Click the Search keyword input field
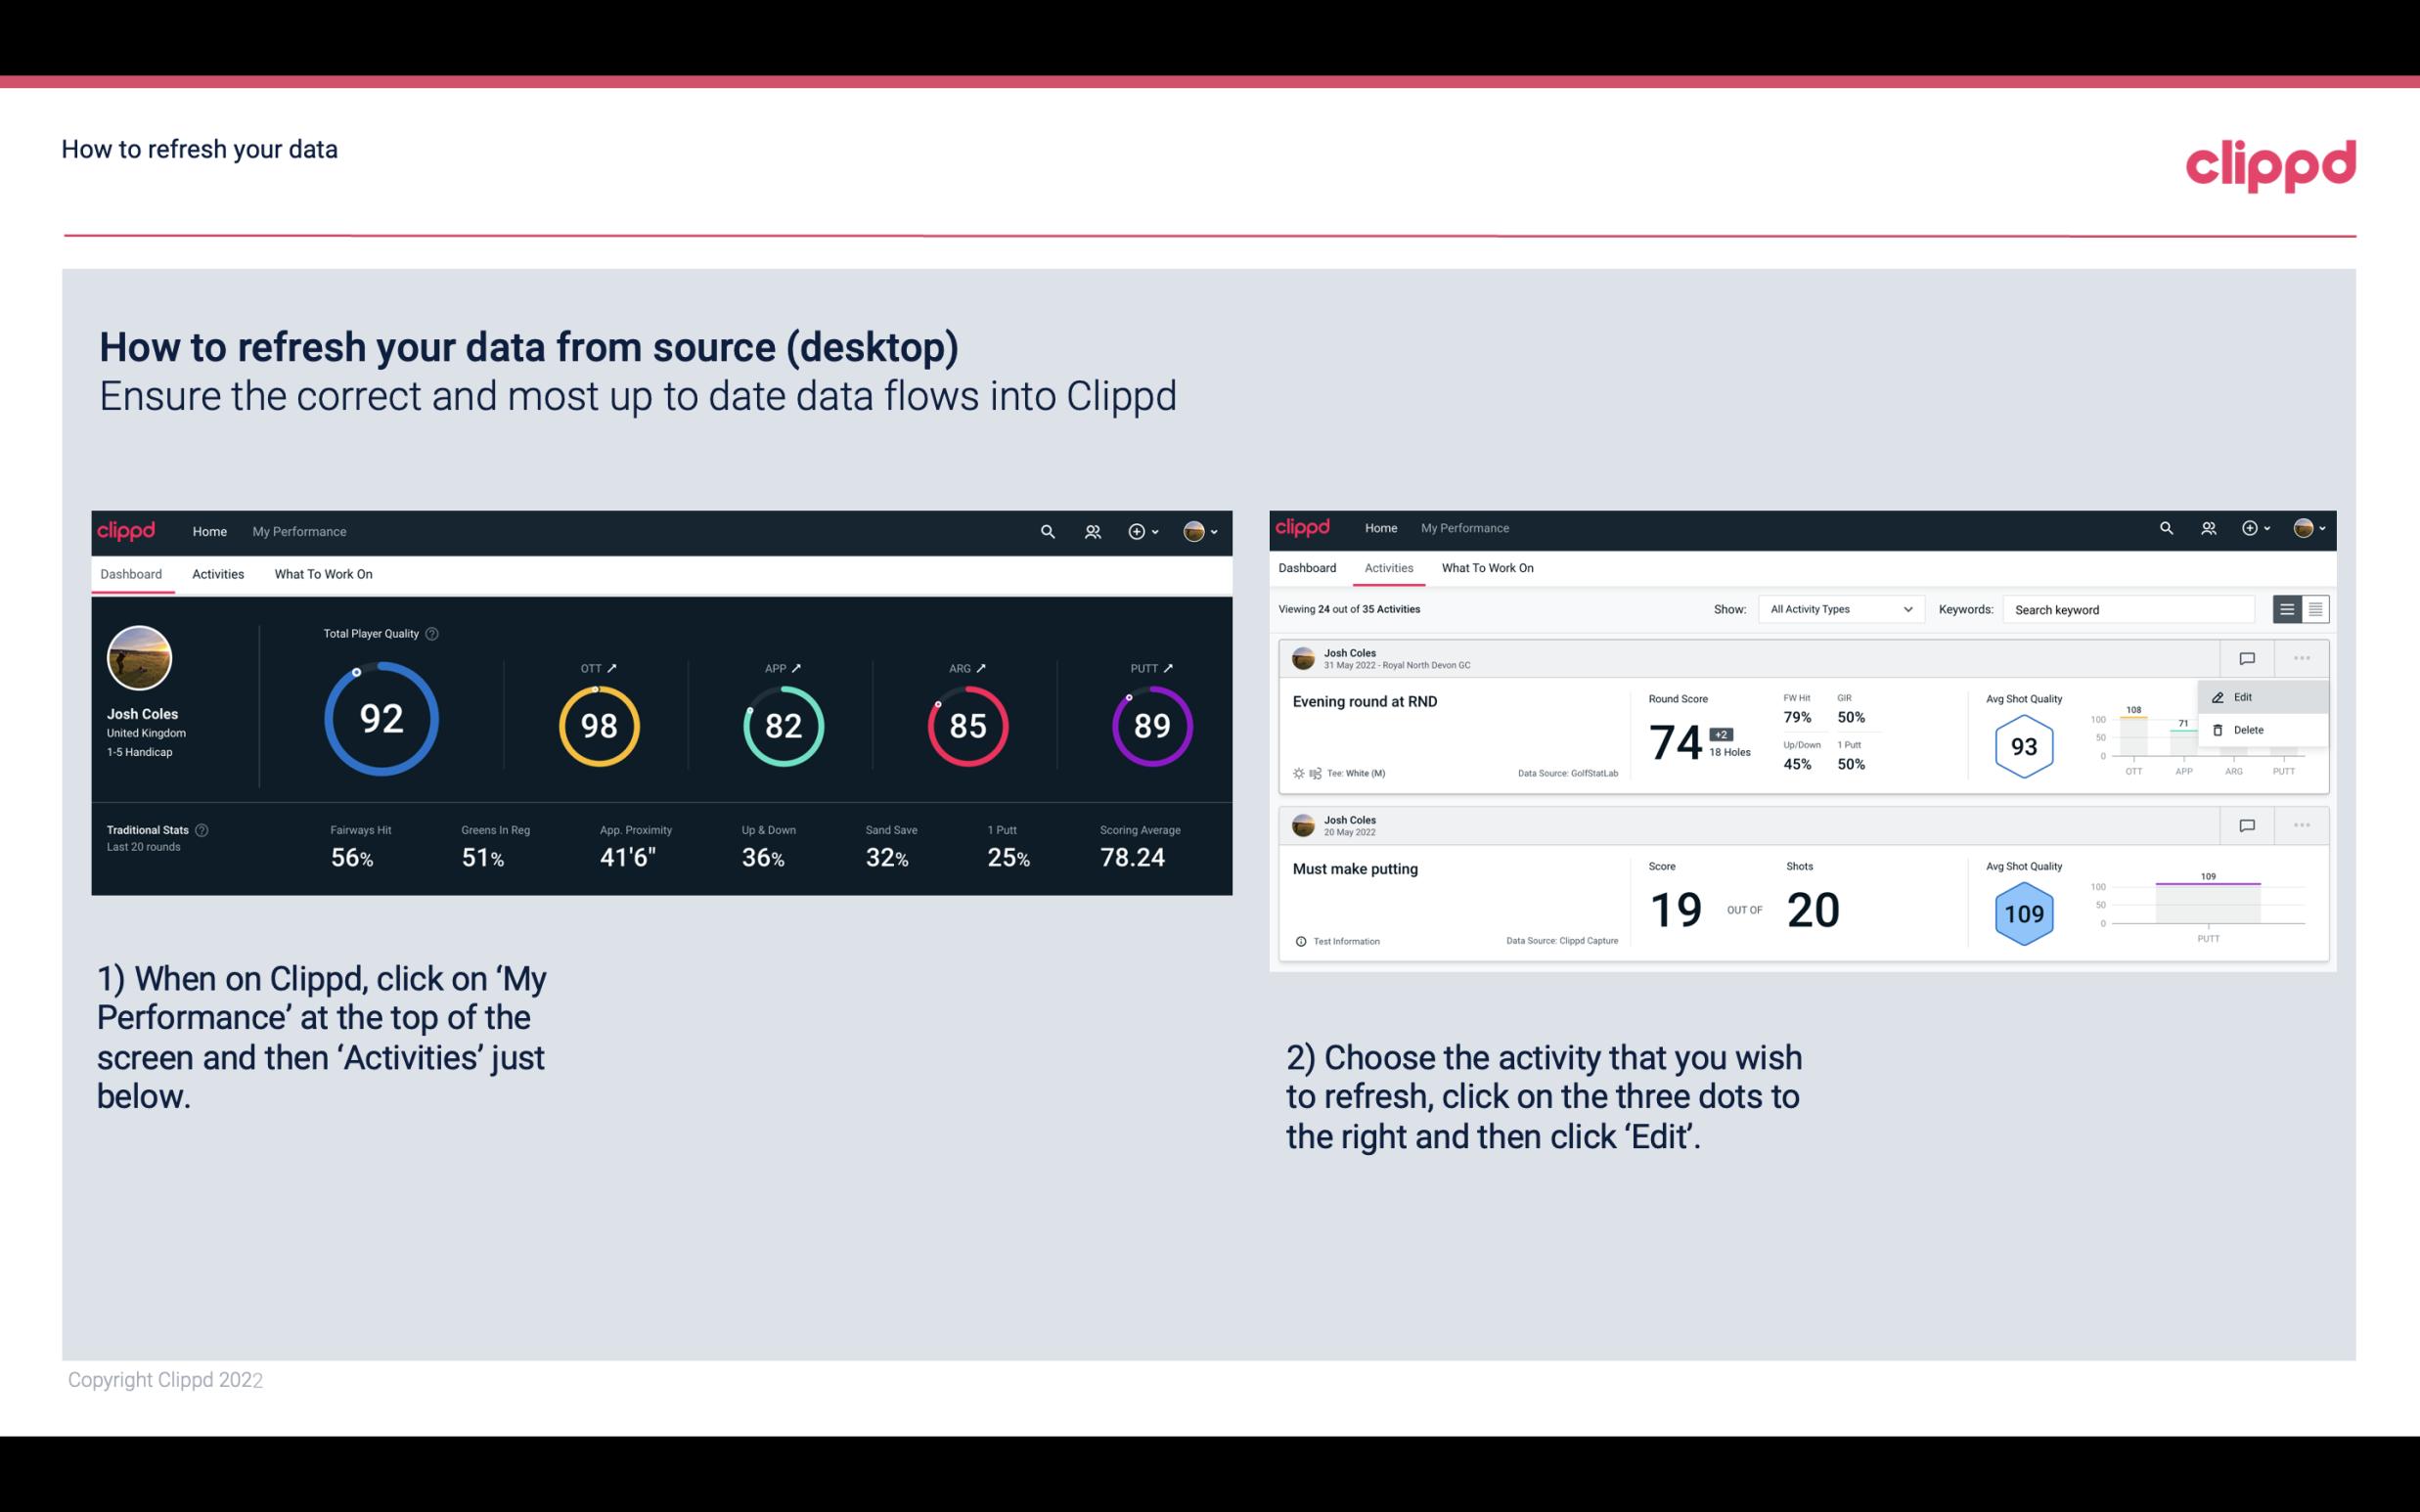This screenshot has width=2420, height=1512. pyautogui.click(x=2126, y=609)
